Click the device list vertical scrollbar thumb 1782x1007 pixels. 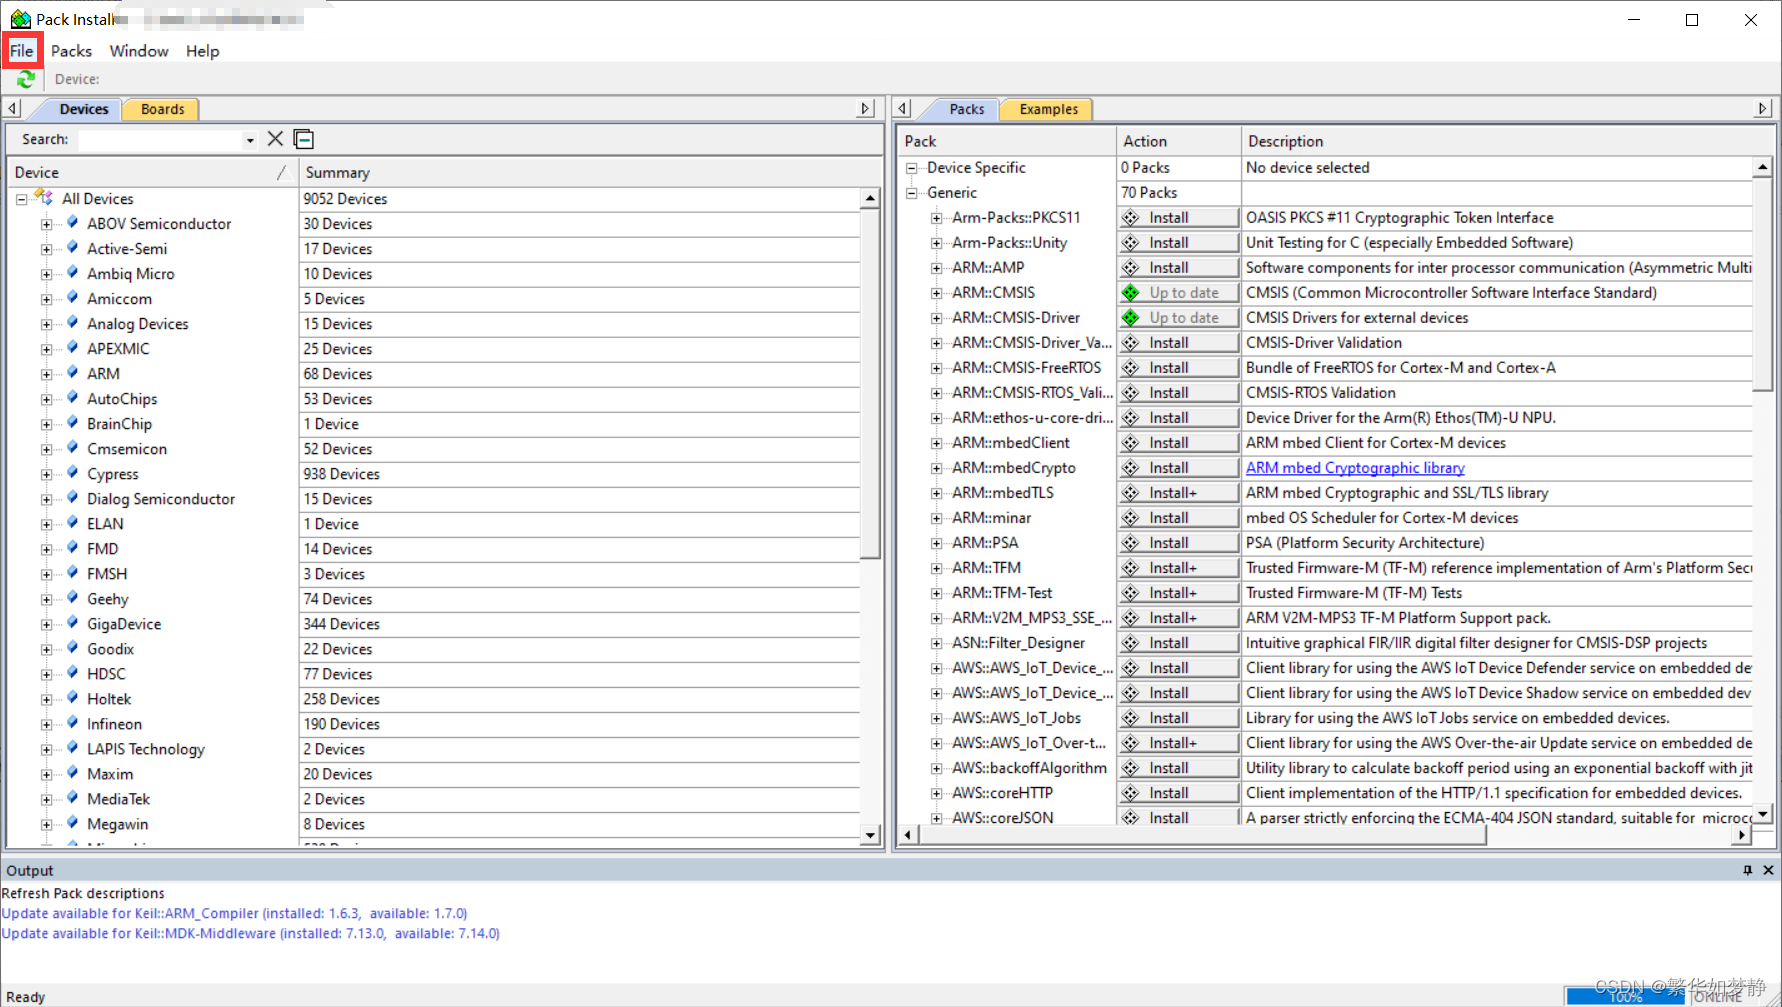(870, 383)
